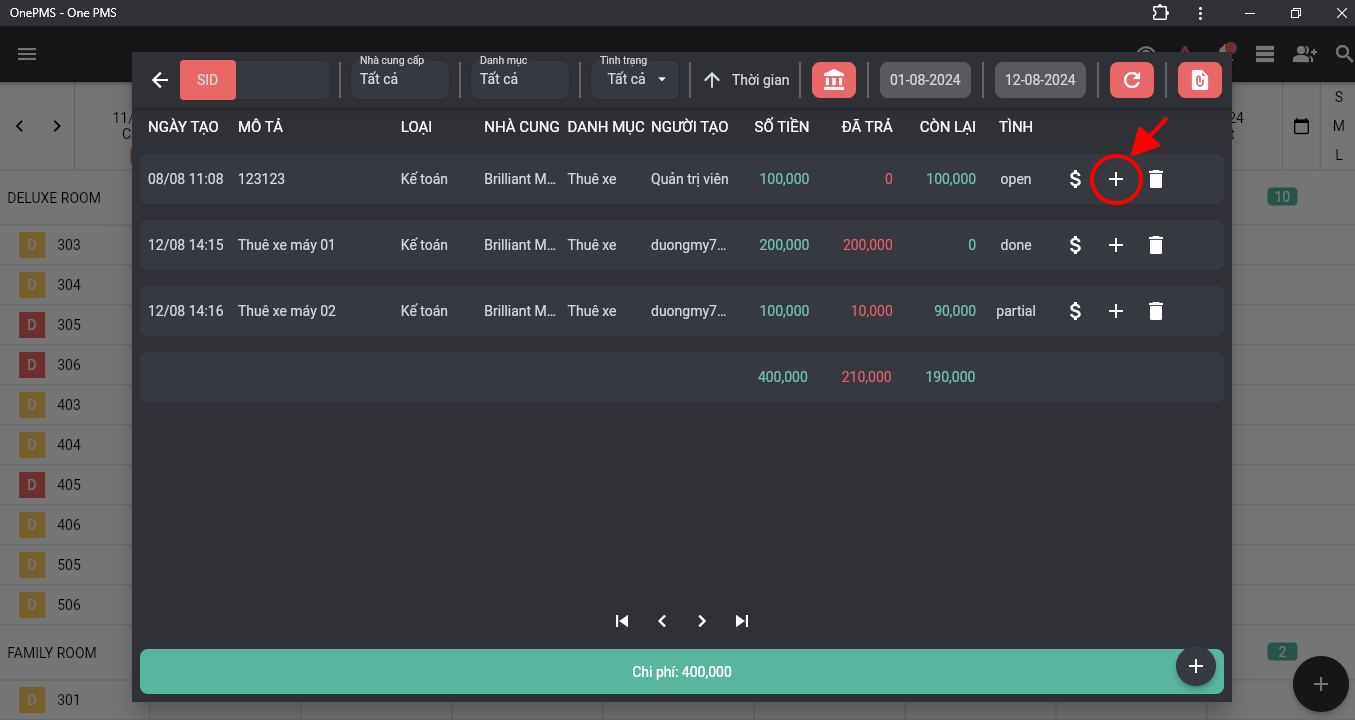Jump to the last page of results

742,621
